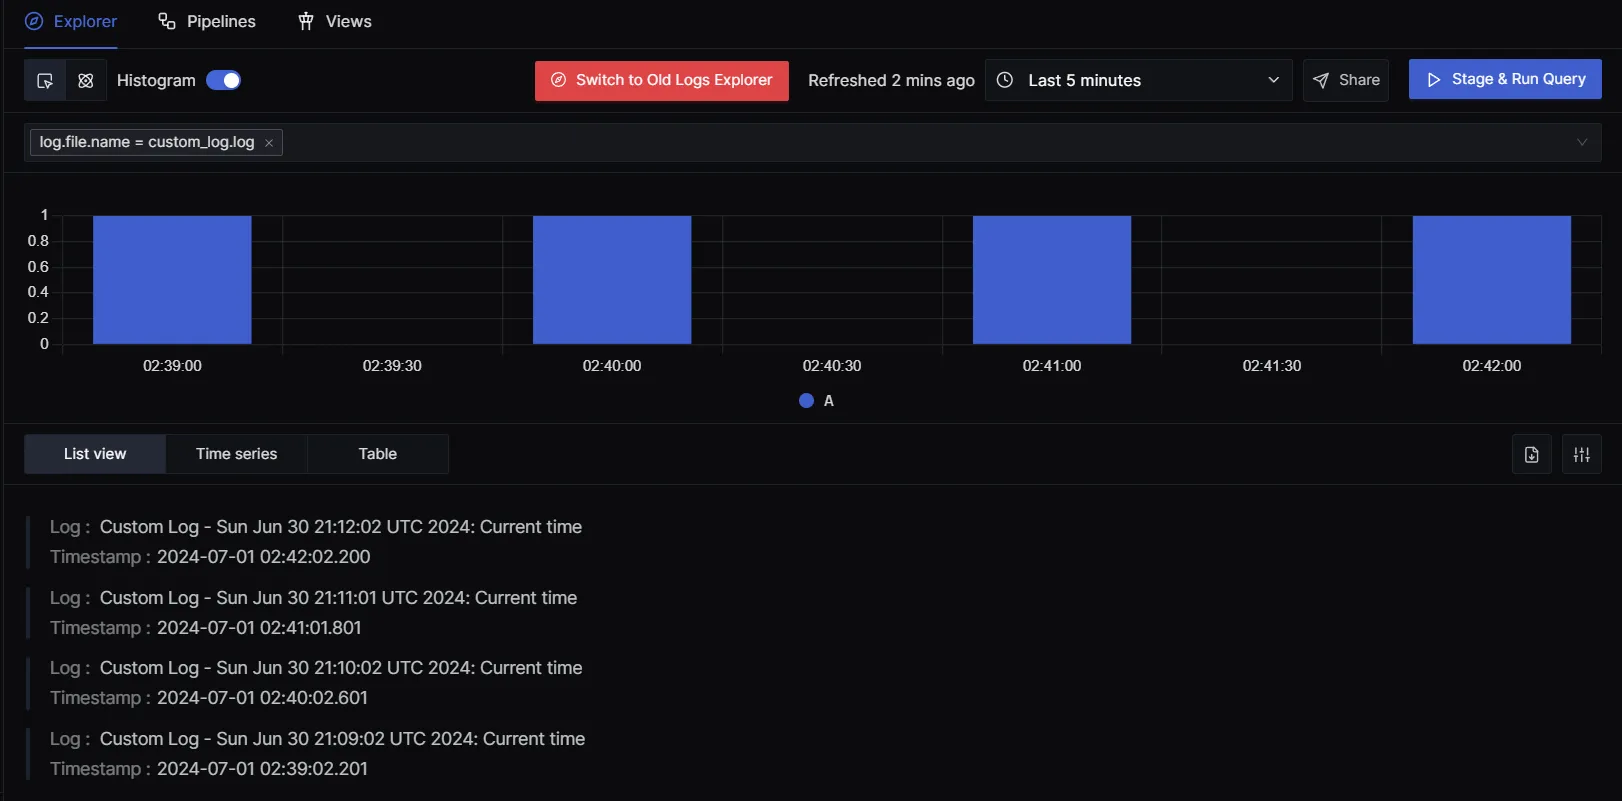Remove the log.file.name filter tag
1622x801 pixels.
pyautogui.click(x=269, y=143)
